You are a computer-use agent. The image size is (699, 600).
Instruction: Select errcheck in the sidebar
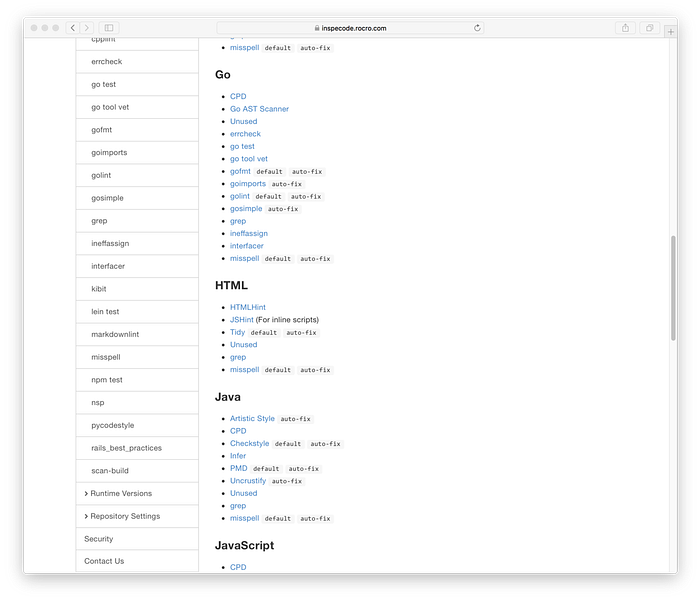point(137,62)
